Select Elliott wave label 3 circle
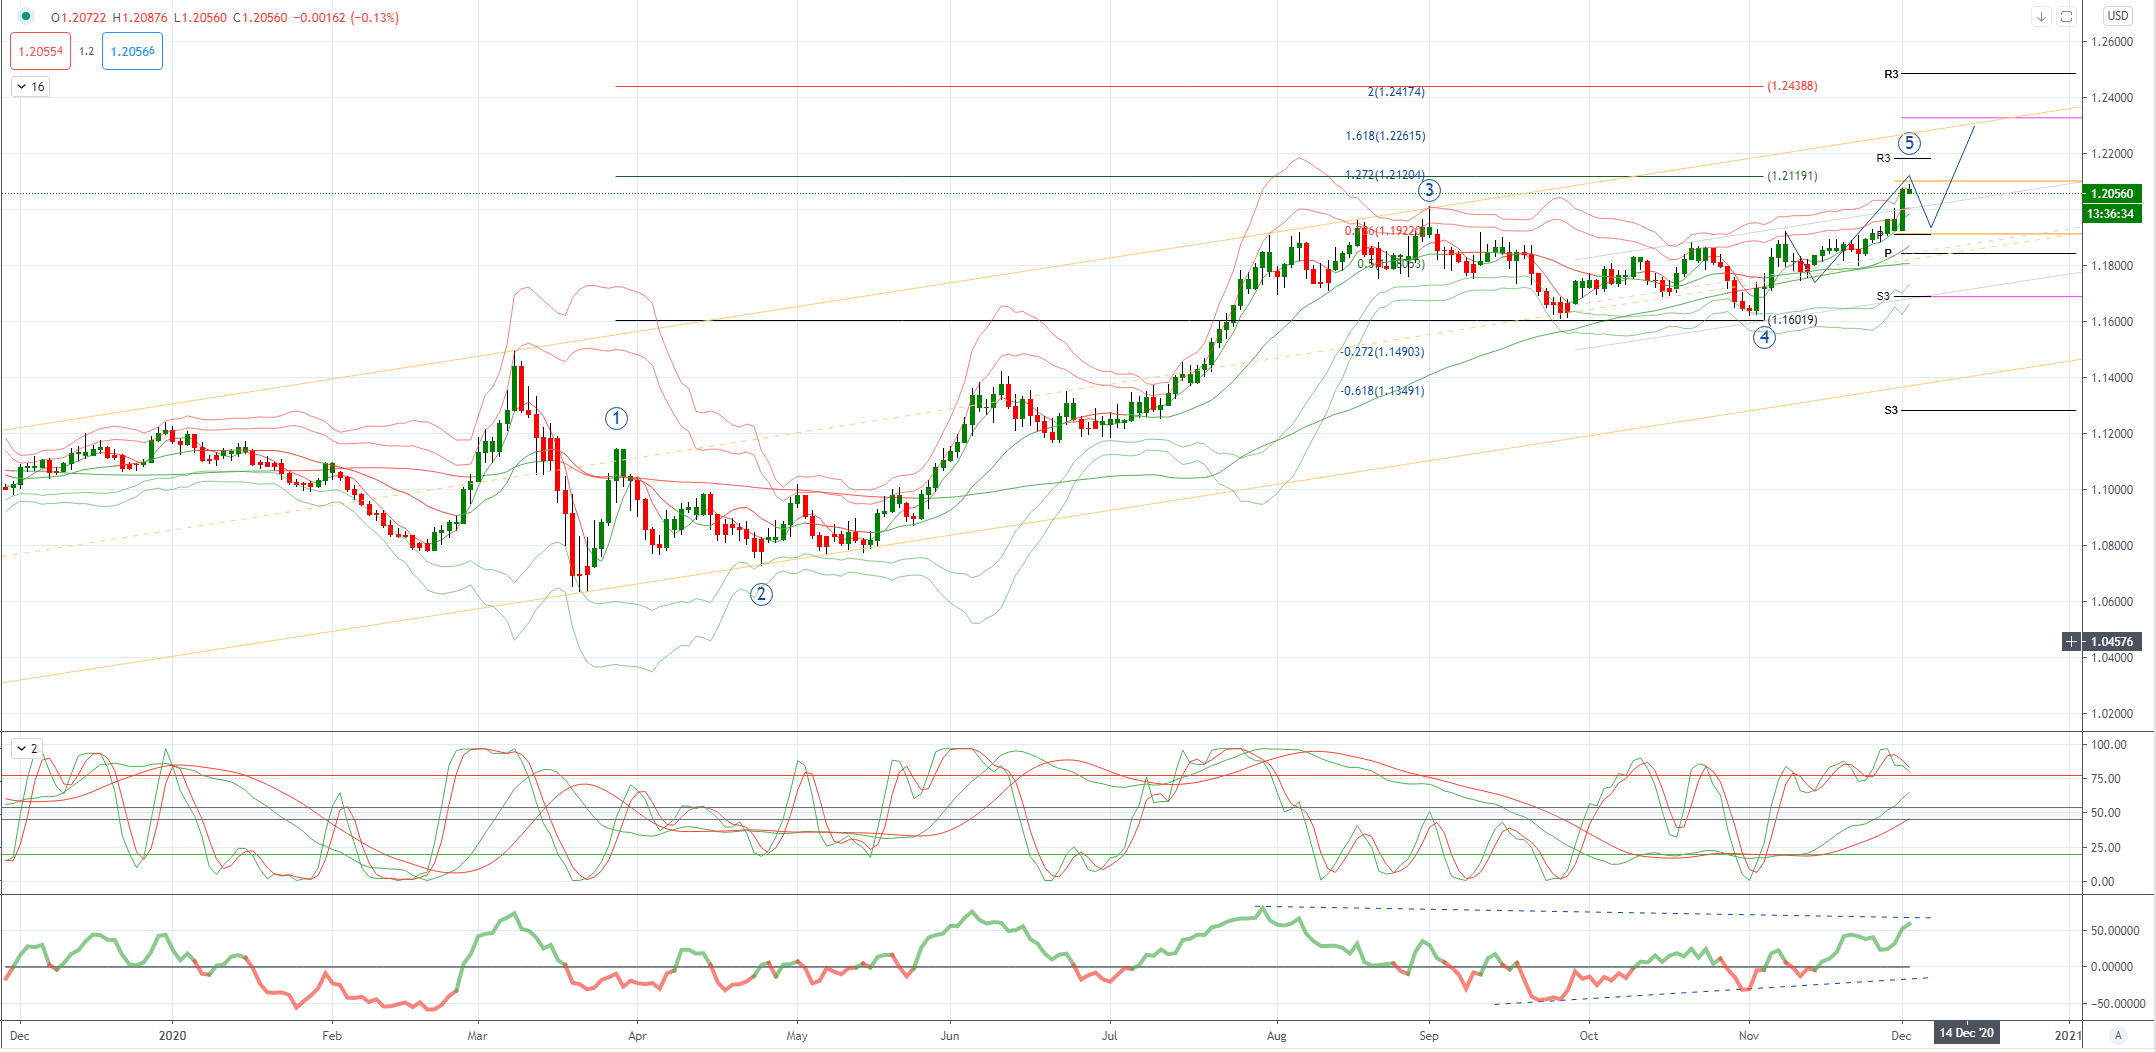The width and height of the screenshot is (2156, 1052). [1429, 190]
